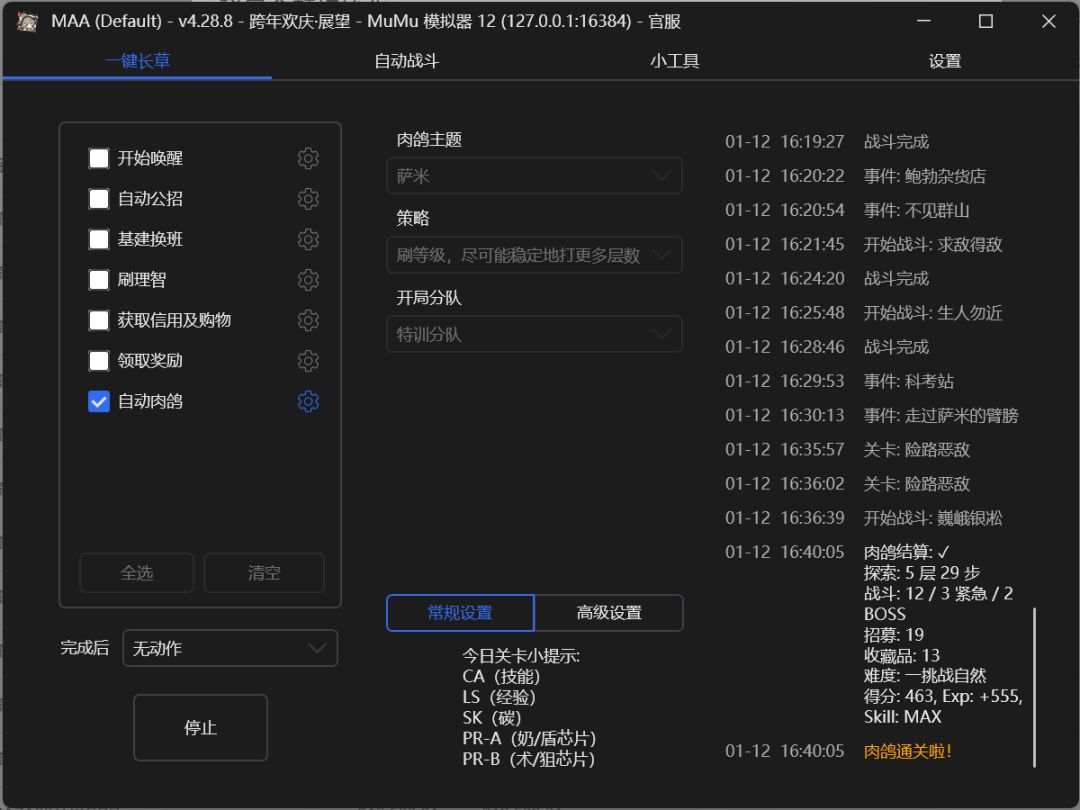Screen dimensions: 1080x810
Task: Tick the 刷理智 checkbox
Action: pos(99,280)
